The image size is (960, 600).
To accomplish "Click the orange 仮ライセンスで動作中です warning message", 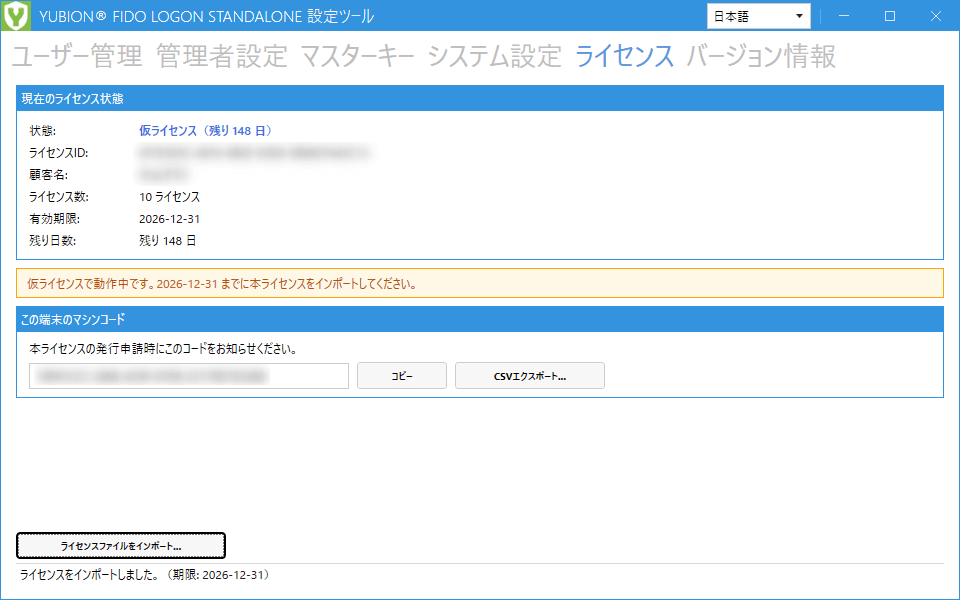I will [x=480, y=283].
